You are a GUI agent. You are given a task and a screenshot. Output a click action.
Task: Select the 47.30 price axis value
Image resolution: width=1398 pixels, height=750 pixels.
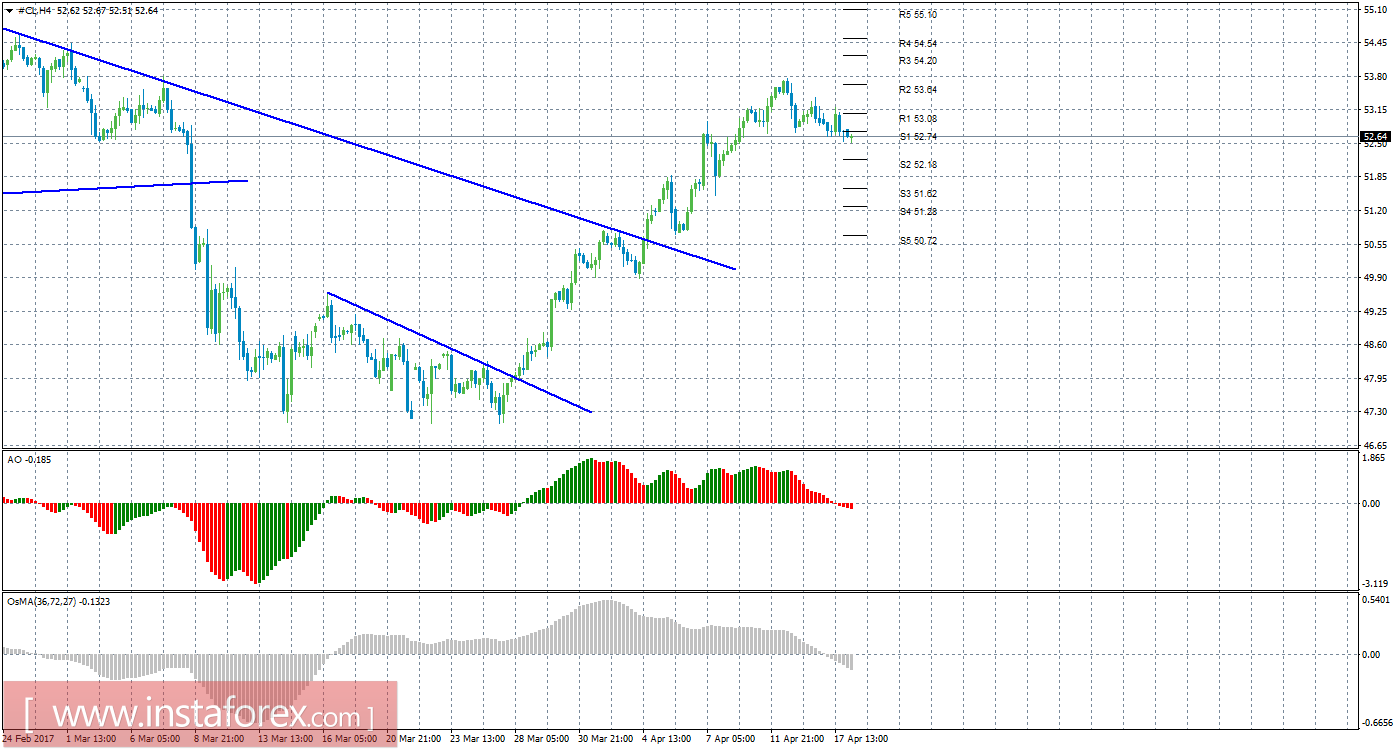click(x=1375, y=412)
